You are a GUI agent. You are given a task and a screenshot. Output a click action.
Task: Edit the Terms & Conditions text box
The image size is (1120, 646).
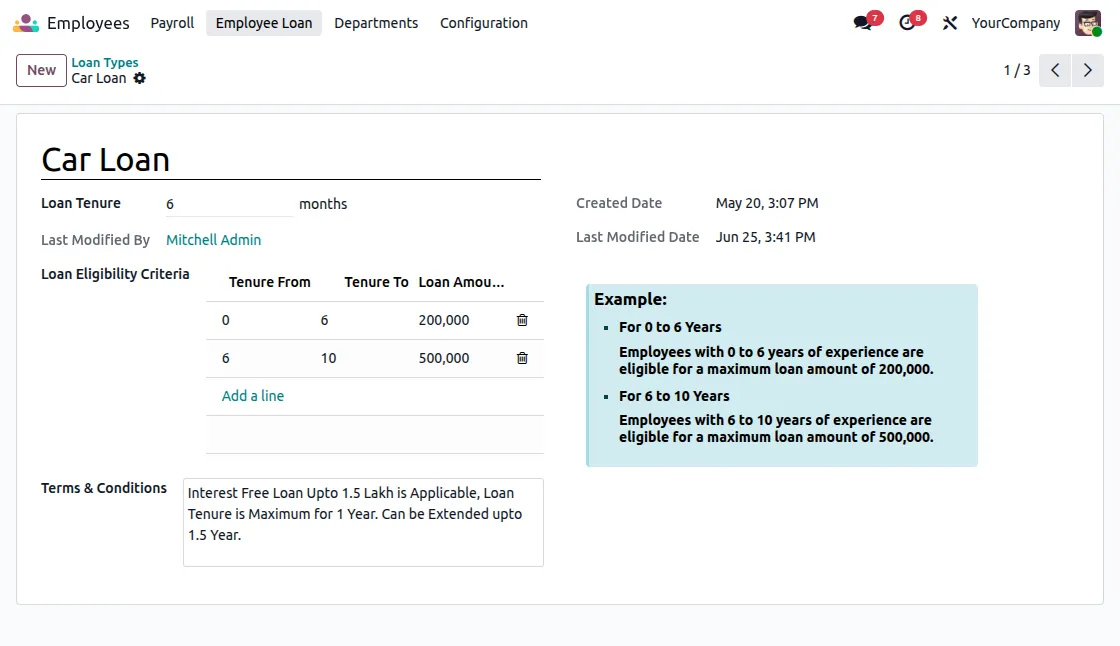363,522
